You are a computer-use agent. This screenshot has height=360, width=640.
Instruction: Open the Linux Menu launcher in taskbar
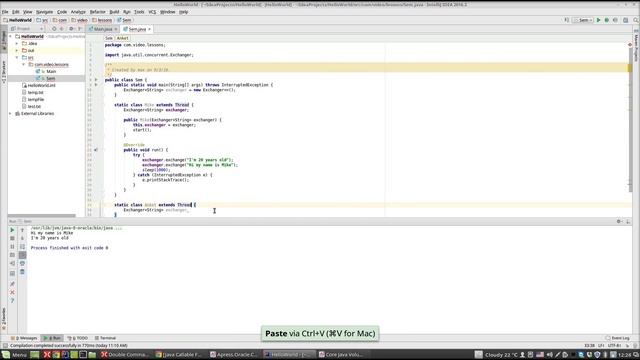pyautogui.click(x=14, y=355)
